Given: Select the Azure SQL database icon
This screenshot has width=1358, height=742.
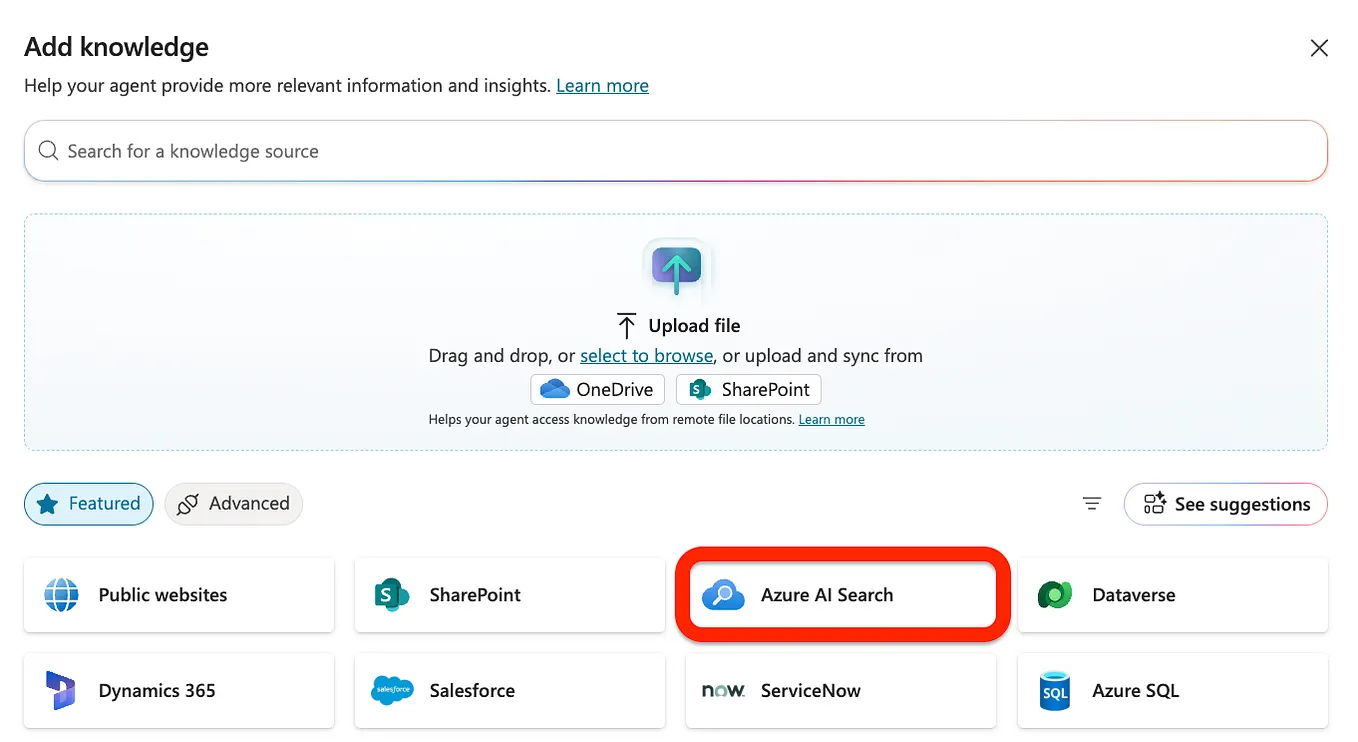Looking at the screenshot, I should tap(1054, 690).
